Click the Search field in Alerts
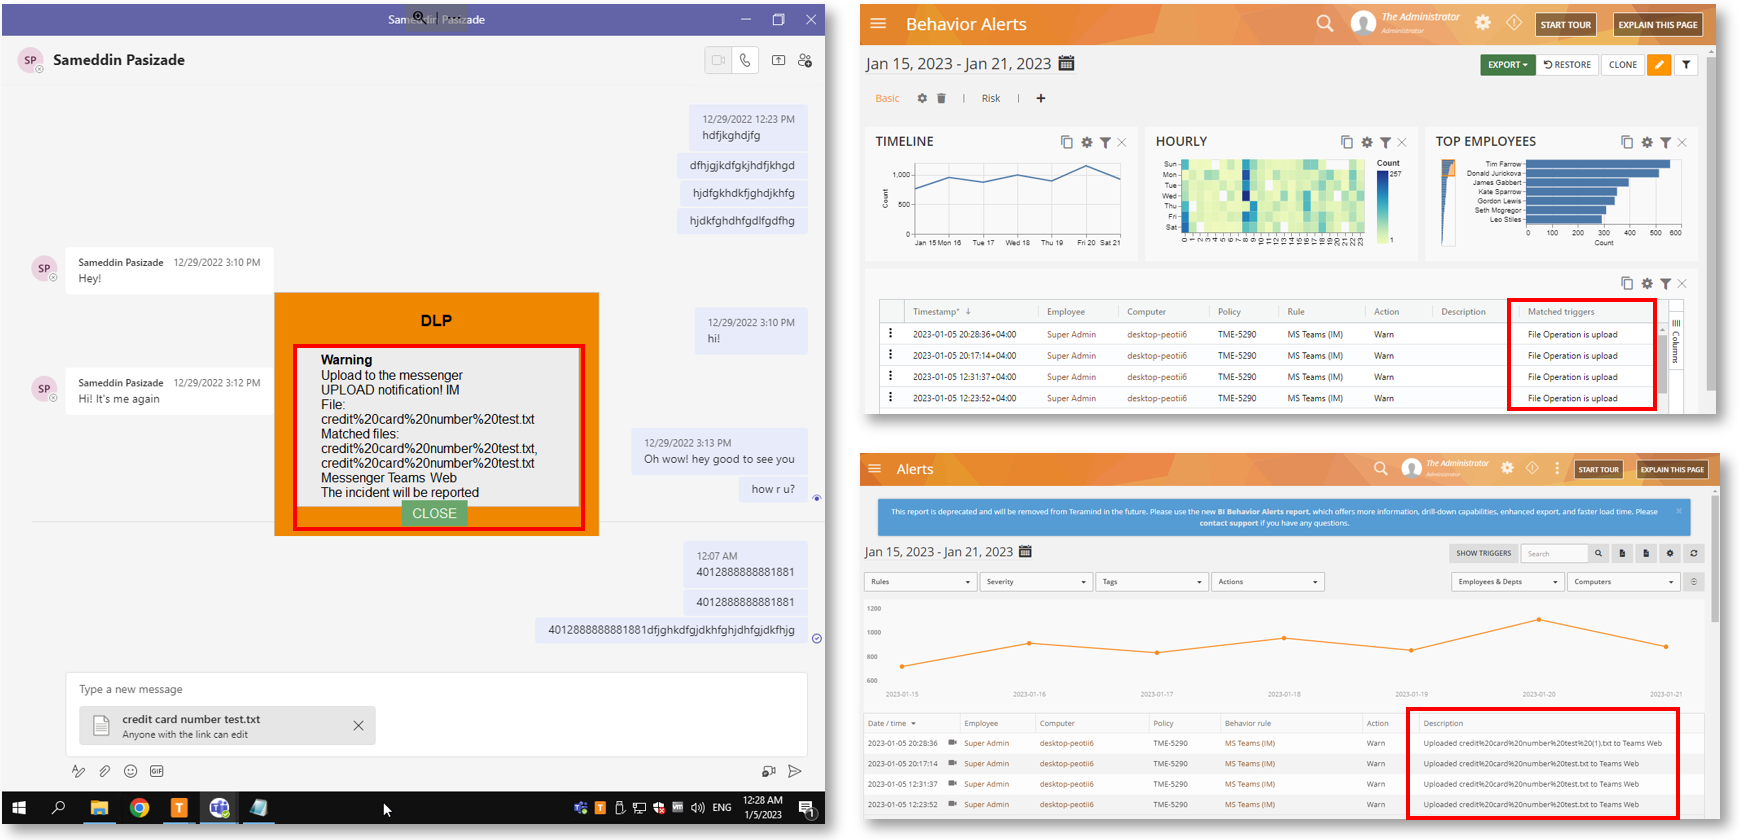Screen dimensions: 1740x840 tap(1554, 553)
